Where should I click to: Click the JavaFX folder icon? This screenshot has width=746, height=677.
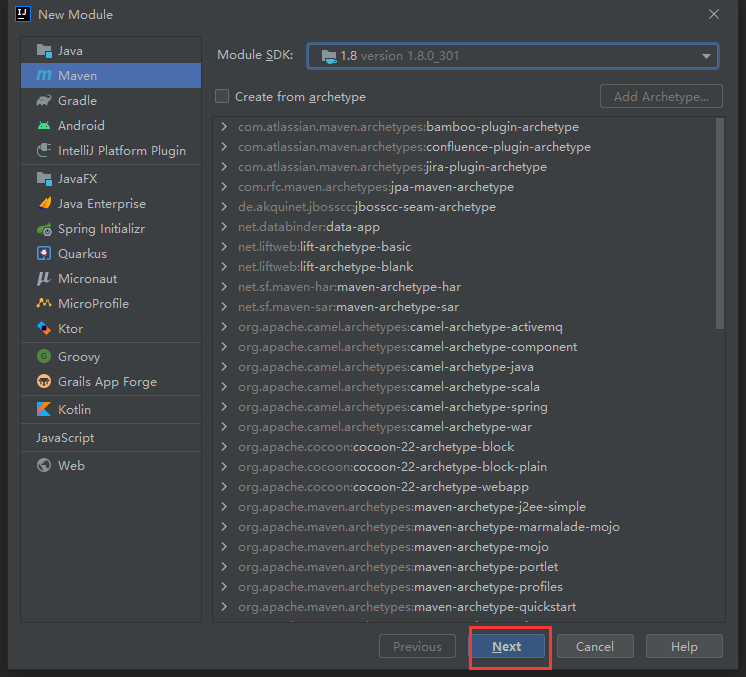pos(44,179)
